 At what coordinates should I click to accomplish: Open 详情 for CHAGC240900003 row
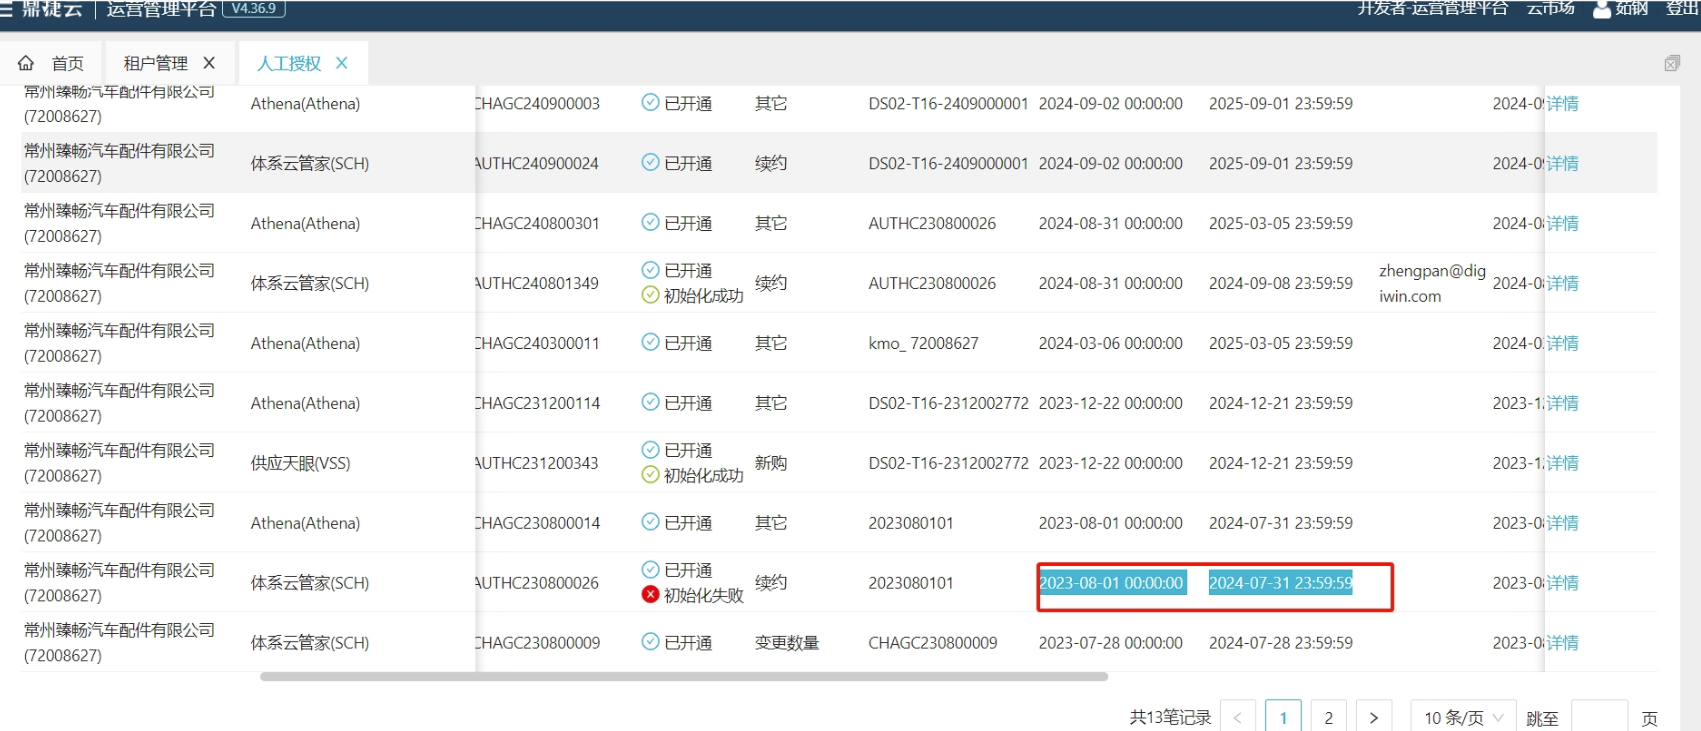coord(1562,103)
